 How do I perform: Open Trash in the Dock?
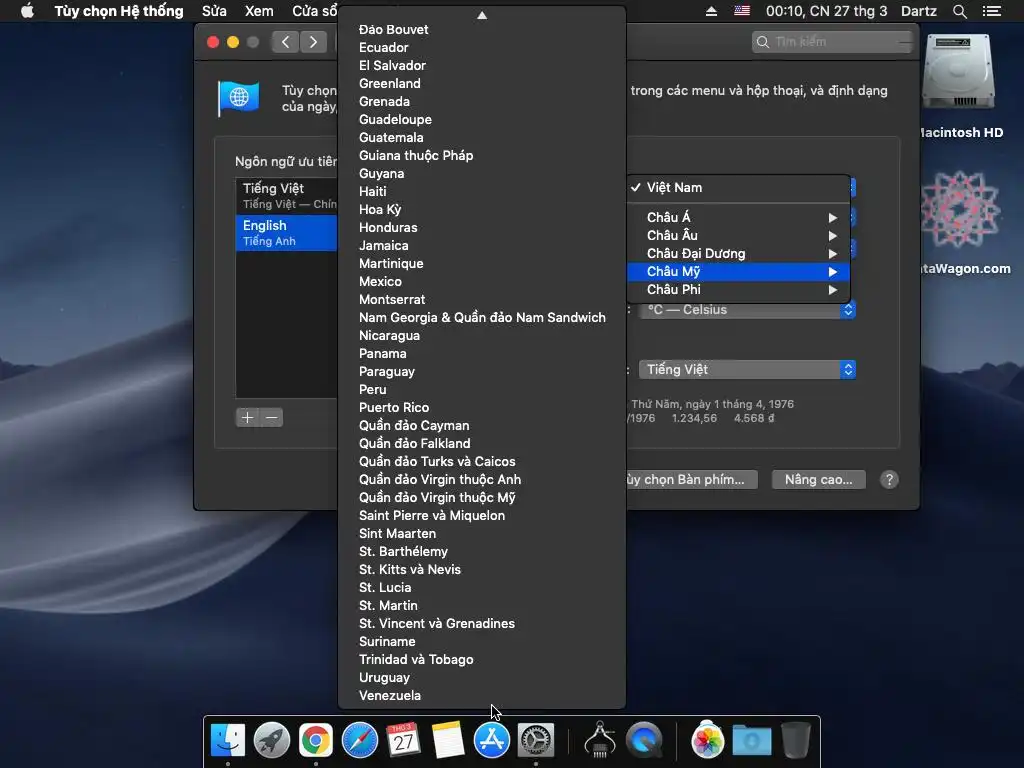click(x=796, y=739)
